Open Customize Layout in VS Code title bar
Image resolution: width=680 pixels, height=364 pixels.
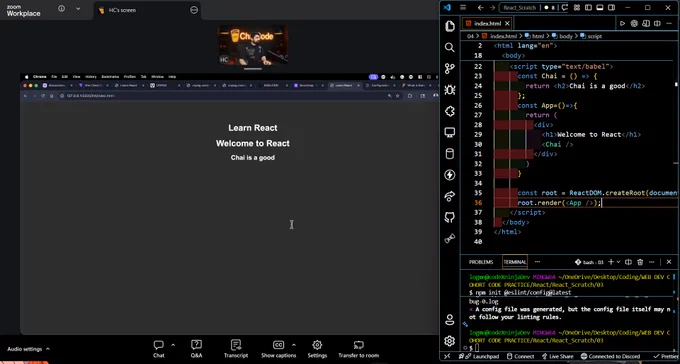point(577,7)
